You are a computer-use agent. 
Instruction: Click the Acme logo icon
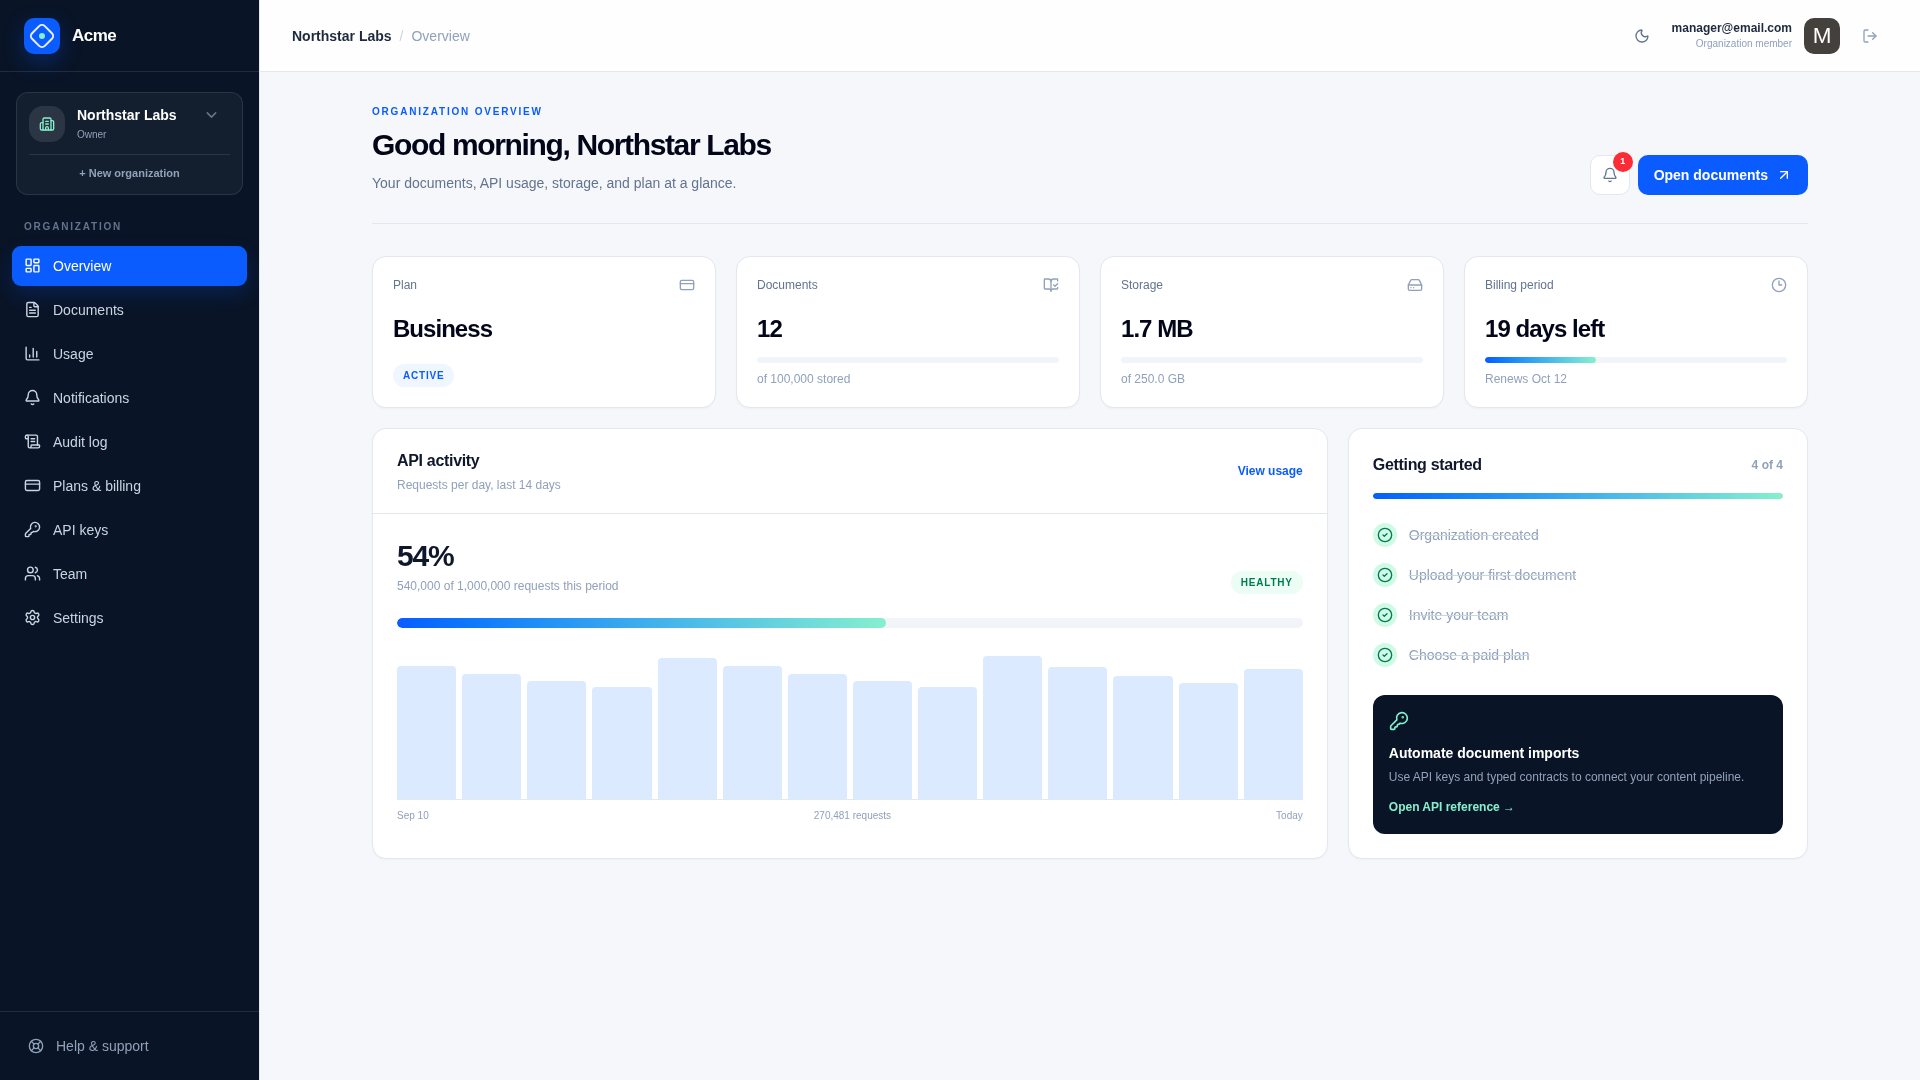42,36
